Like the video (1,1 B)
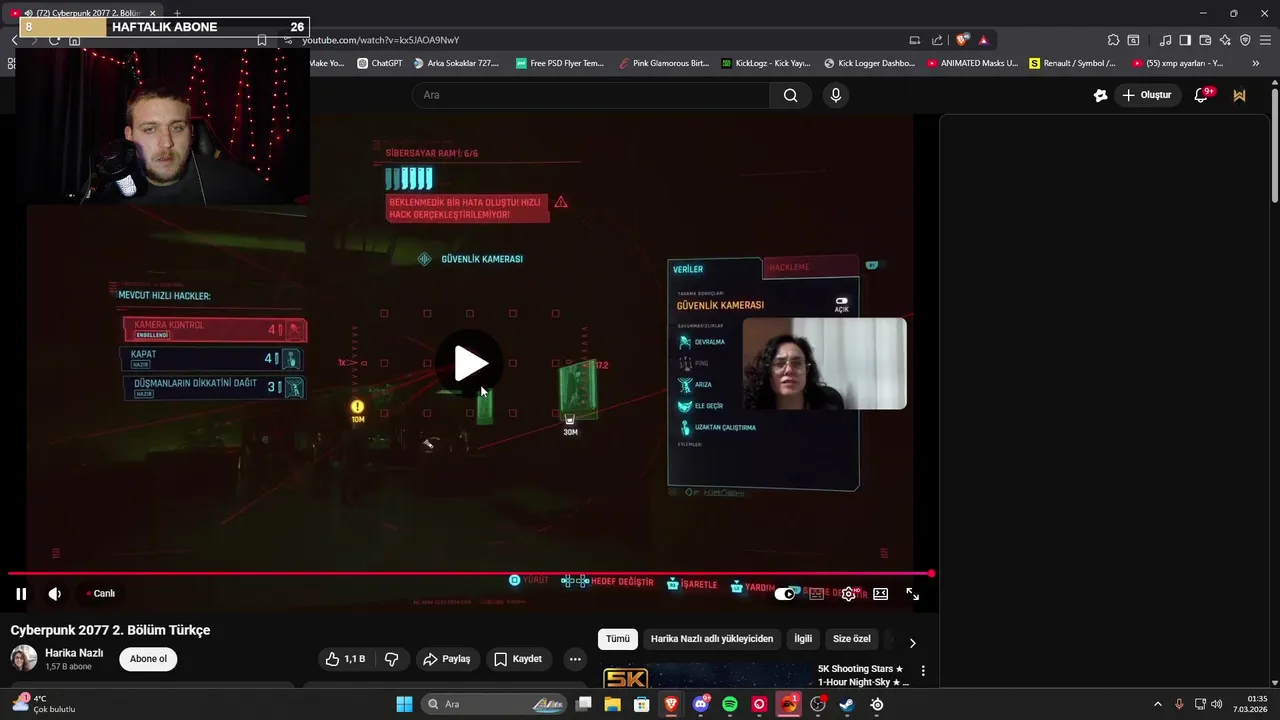The width and height of the screenshot is (1280, 720). (x=345, y=659)
